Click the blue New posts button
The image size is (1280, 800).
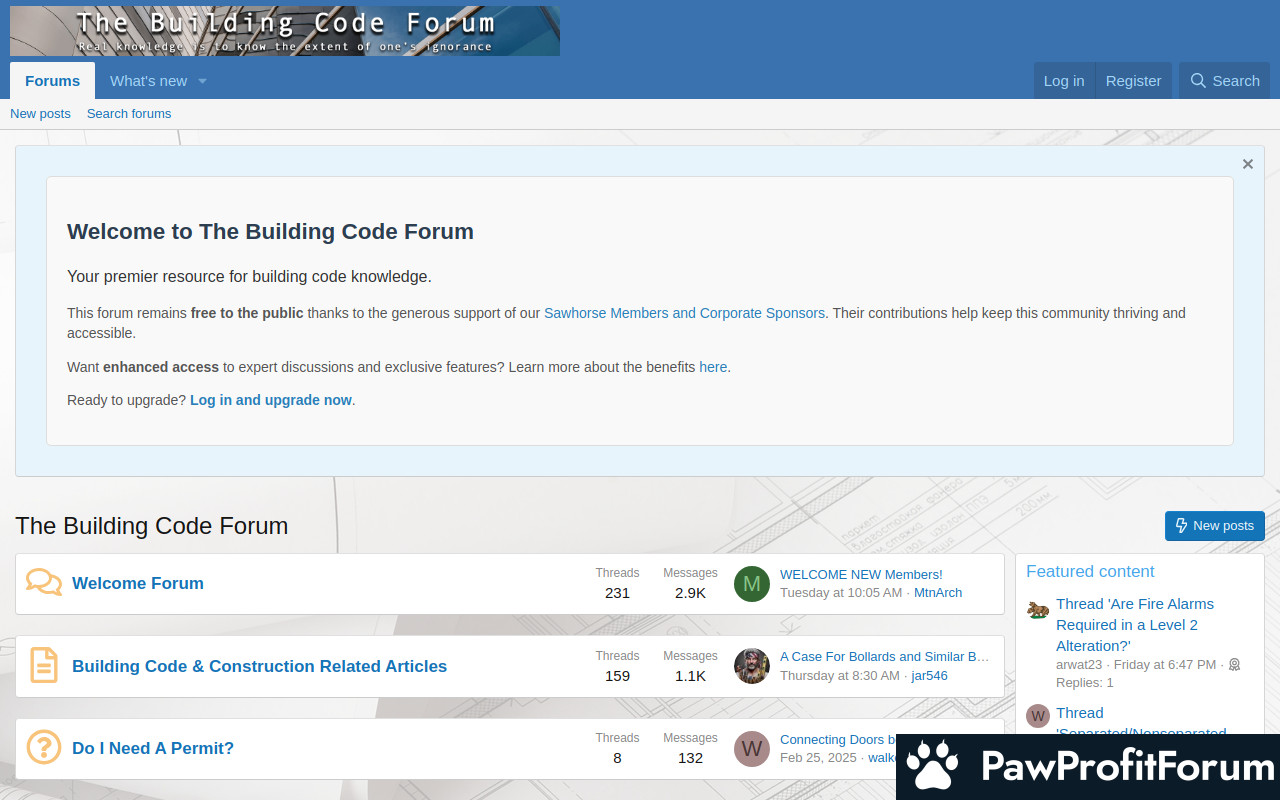1215,526
